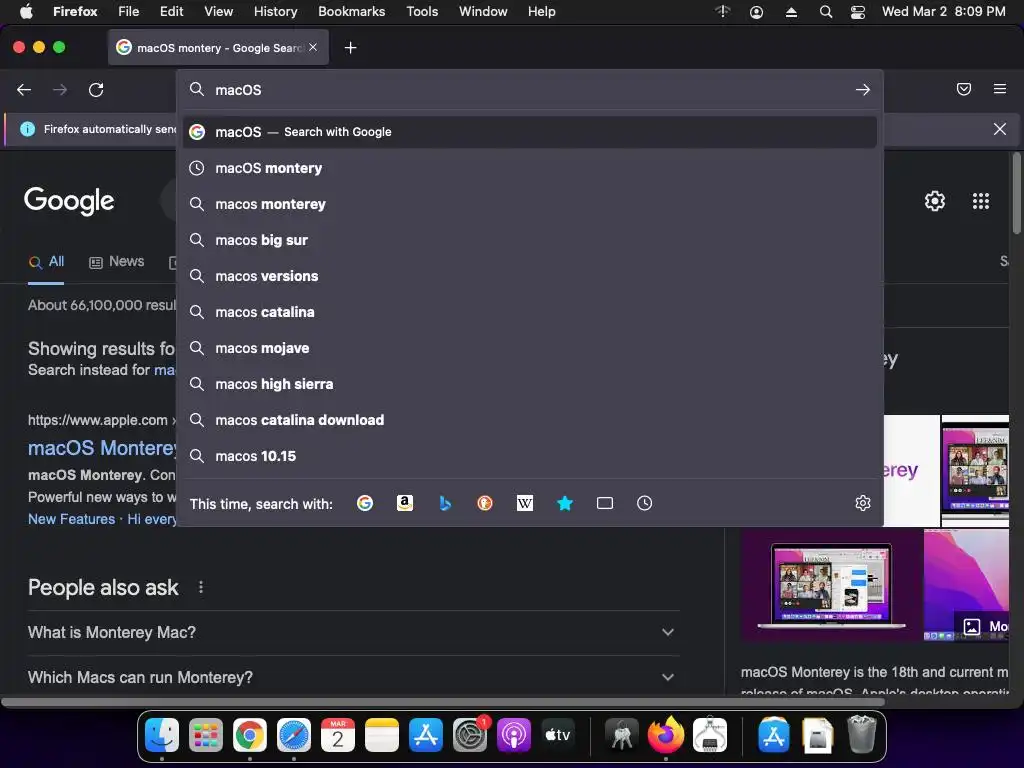Open Podcasts from the Dock
This screenshot has height=768, width=1024.
[514, 735]
